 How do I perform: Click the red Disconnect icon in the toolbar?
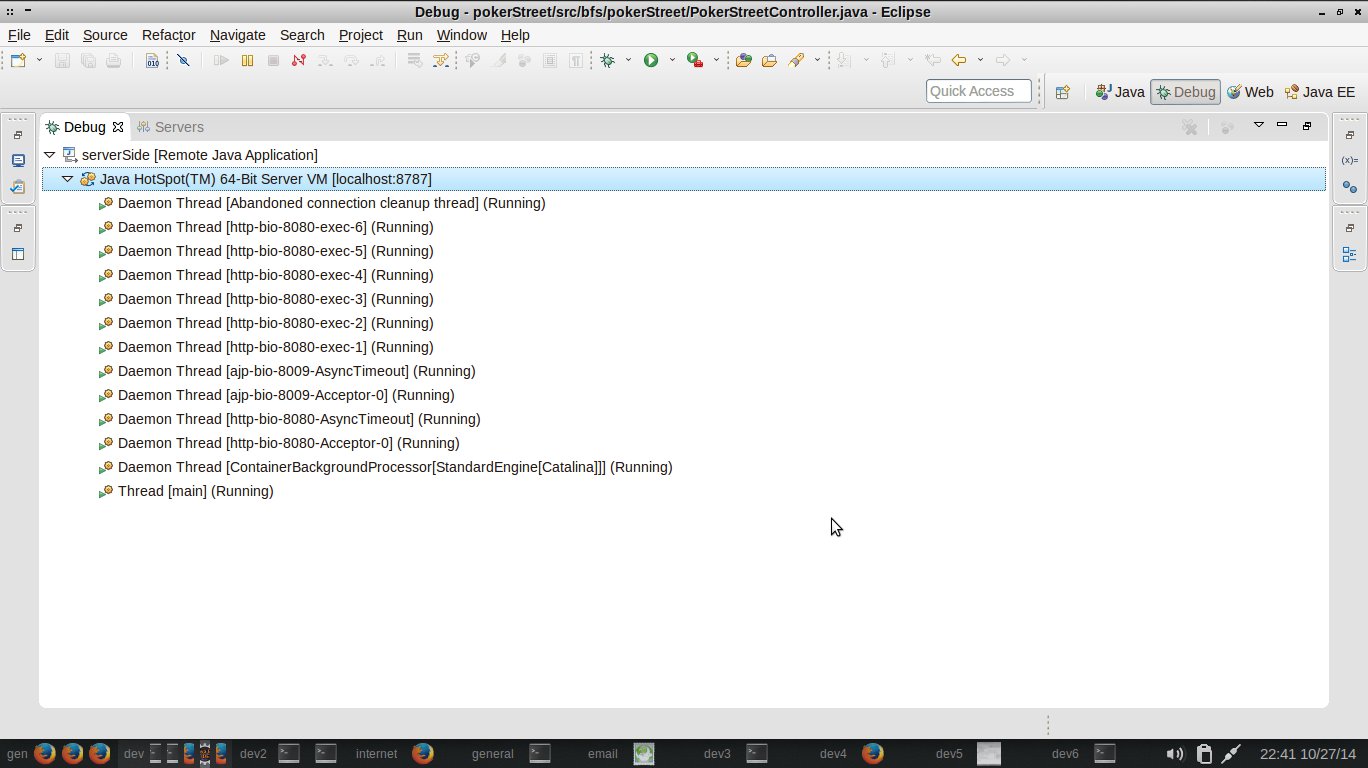click(x=298, y=61)
